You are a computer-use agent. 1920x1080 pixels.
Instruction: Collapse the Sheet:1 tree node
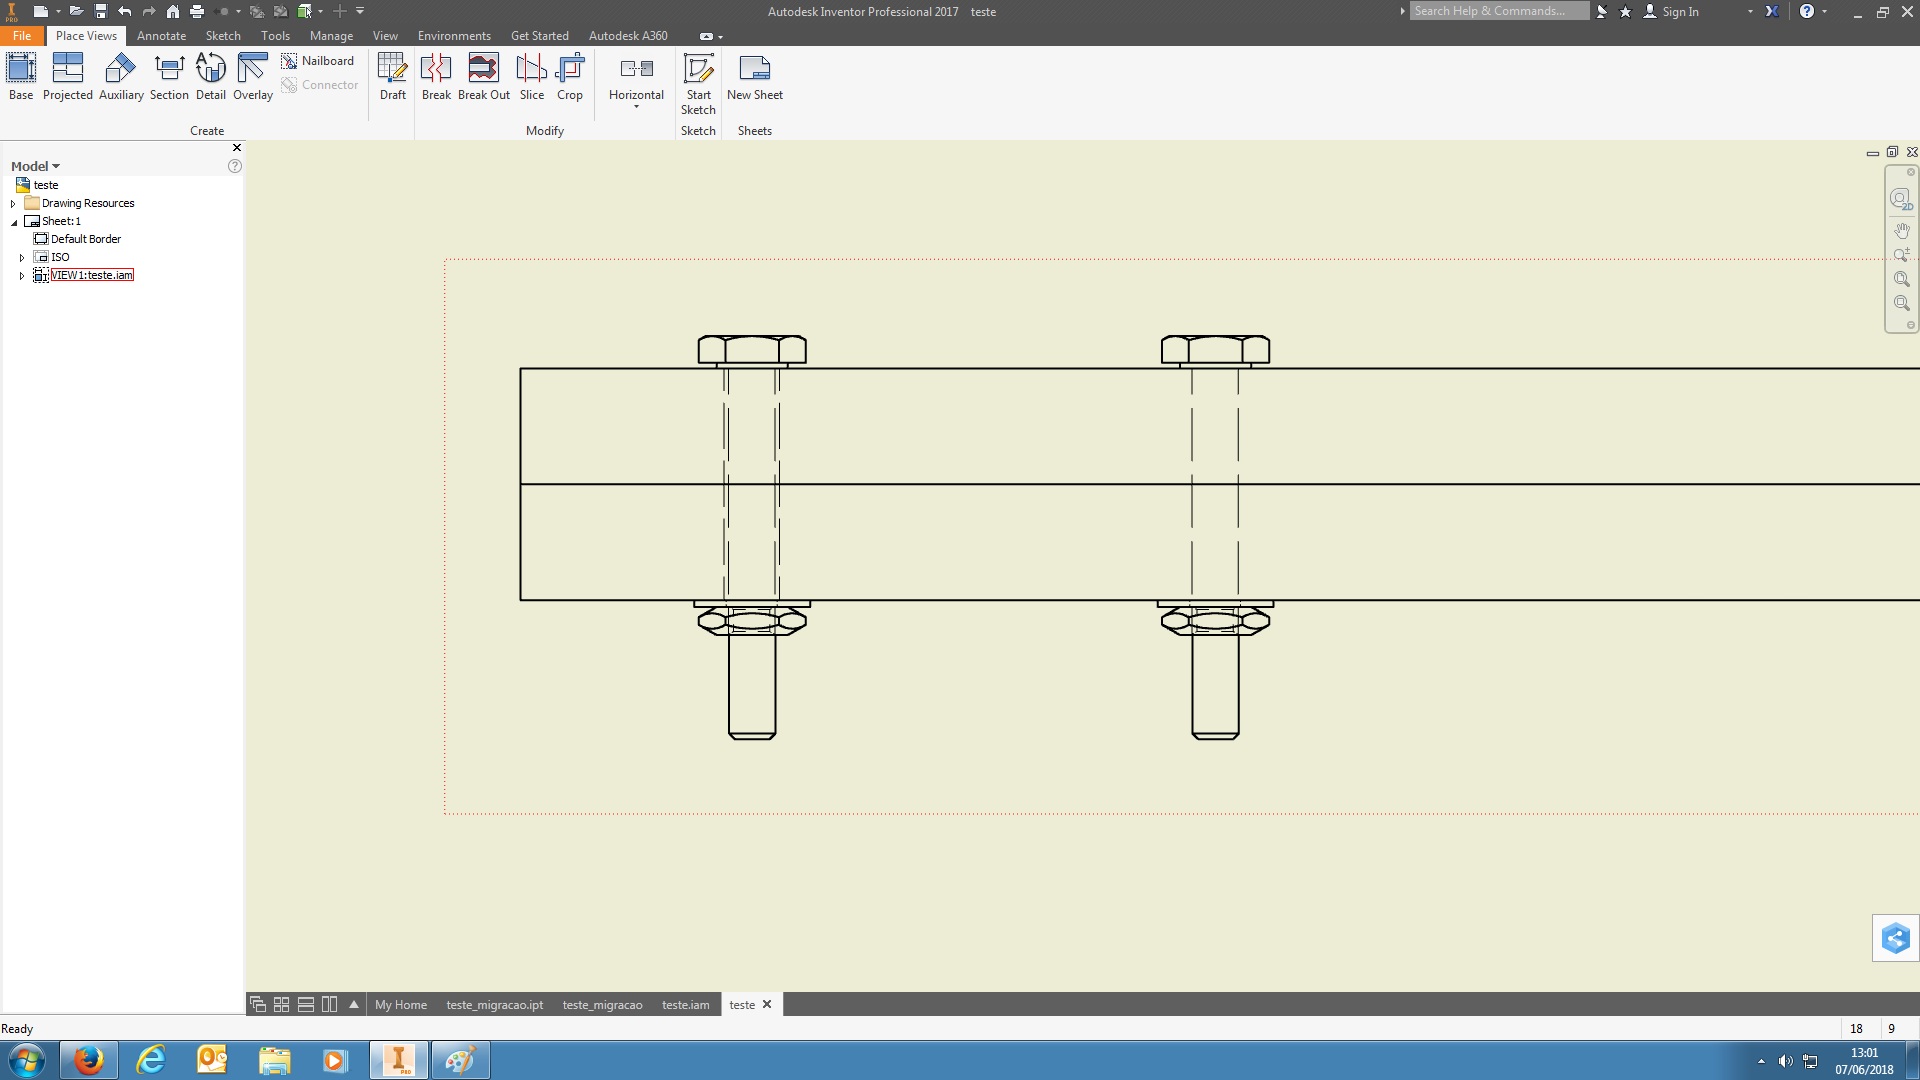[14, 222]
